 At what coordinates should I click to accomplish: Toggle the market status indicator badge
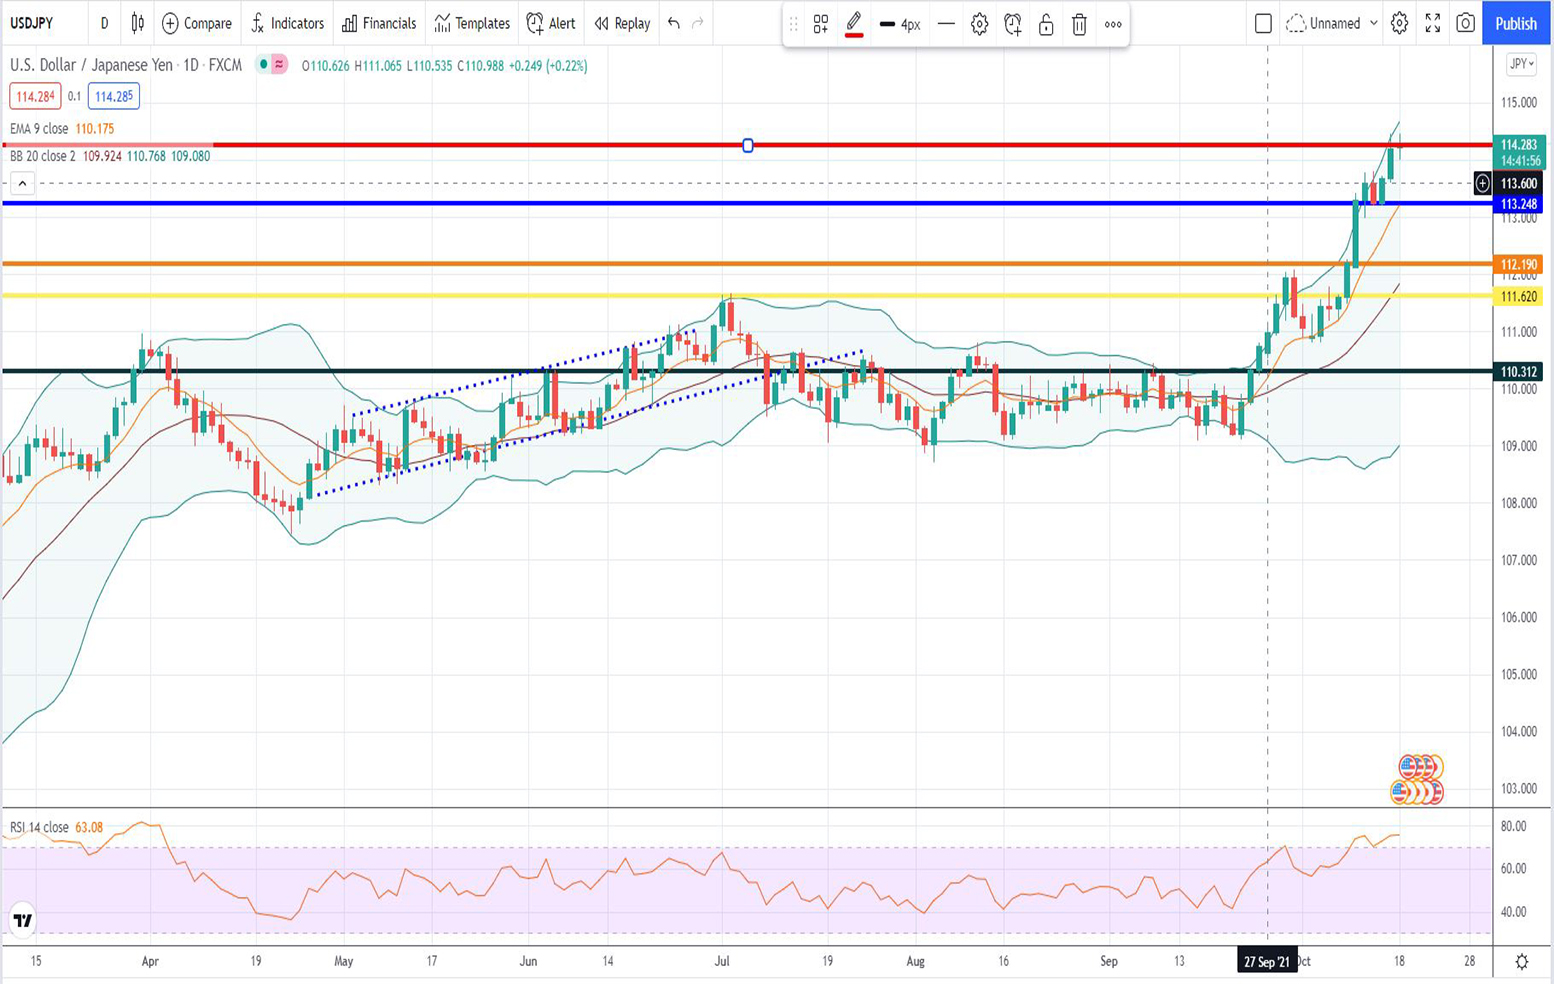[271, 65]
